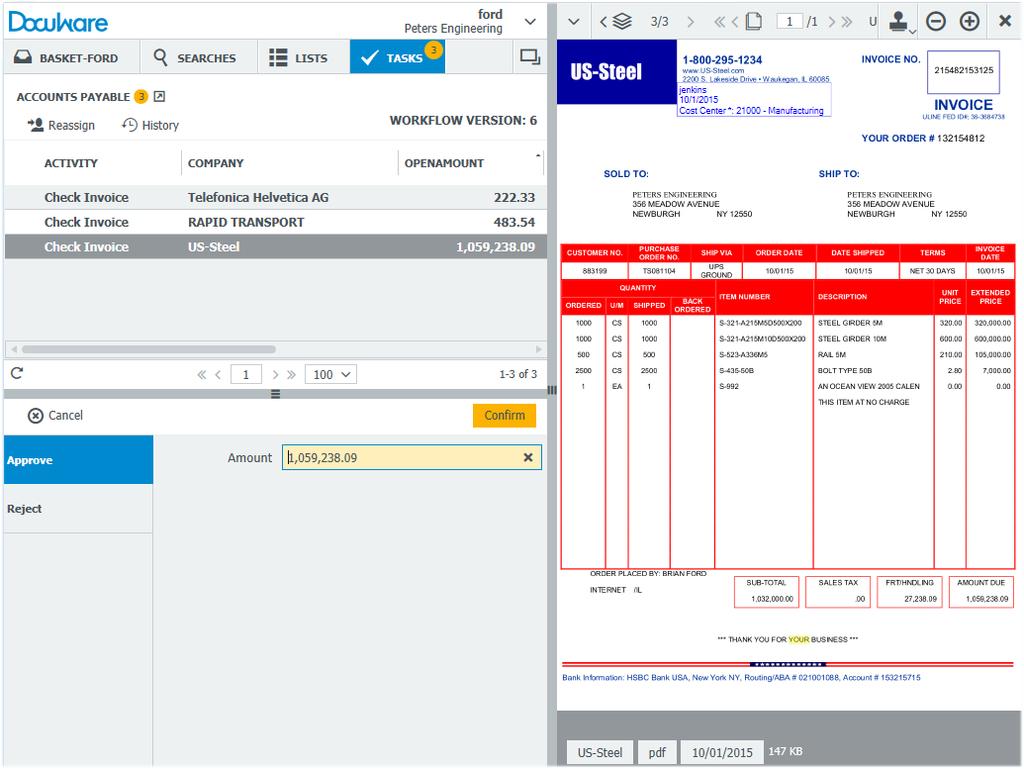Image resolution: width=1024 pixels, height=769 pixels.
Task: Zoom out of the invoice document
Action: click(936, 22)
